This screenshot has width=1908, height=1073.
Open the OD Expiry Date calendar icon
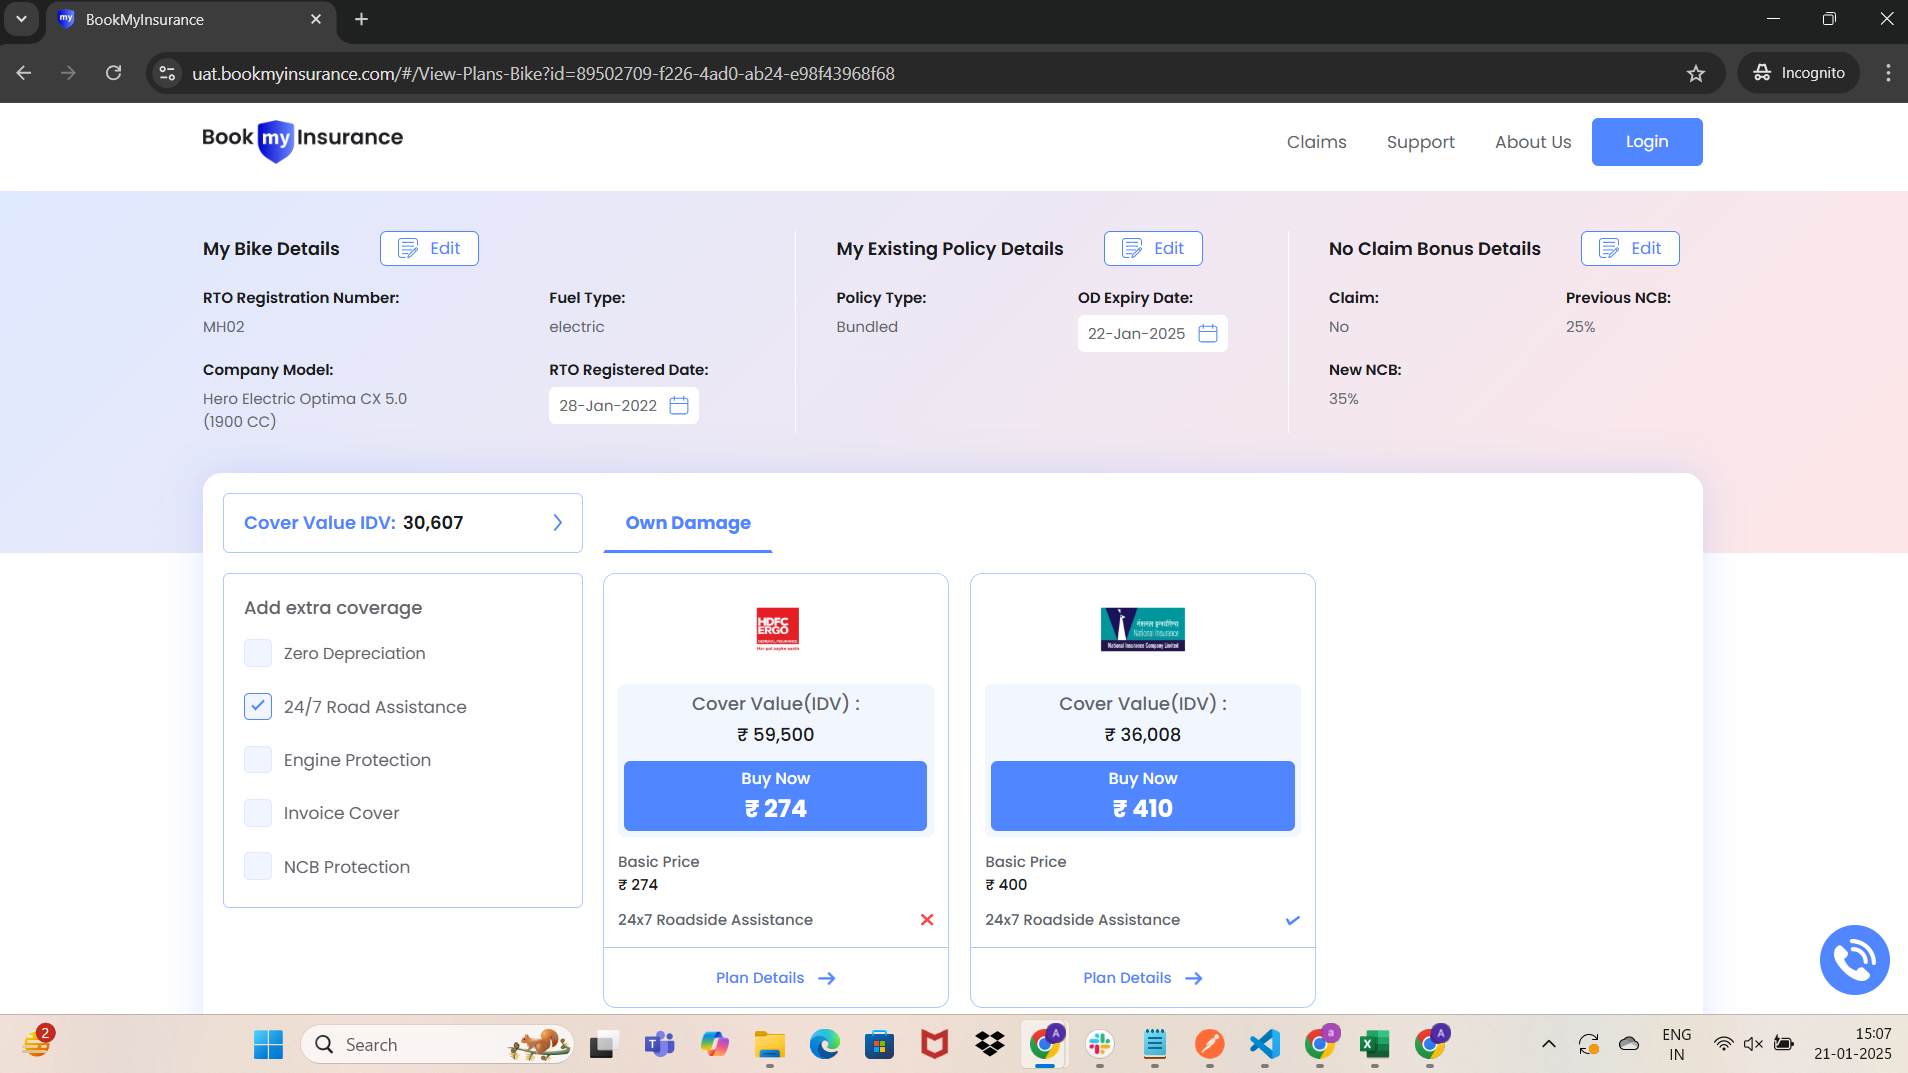click(x=1208, y=334)
